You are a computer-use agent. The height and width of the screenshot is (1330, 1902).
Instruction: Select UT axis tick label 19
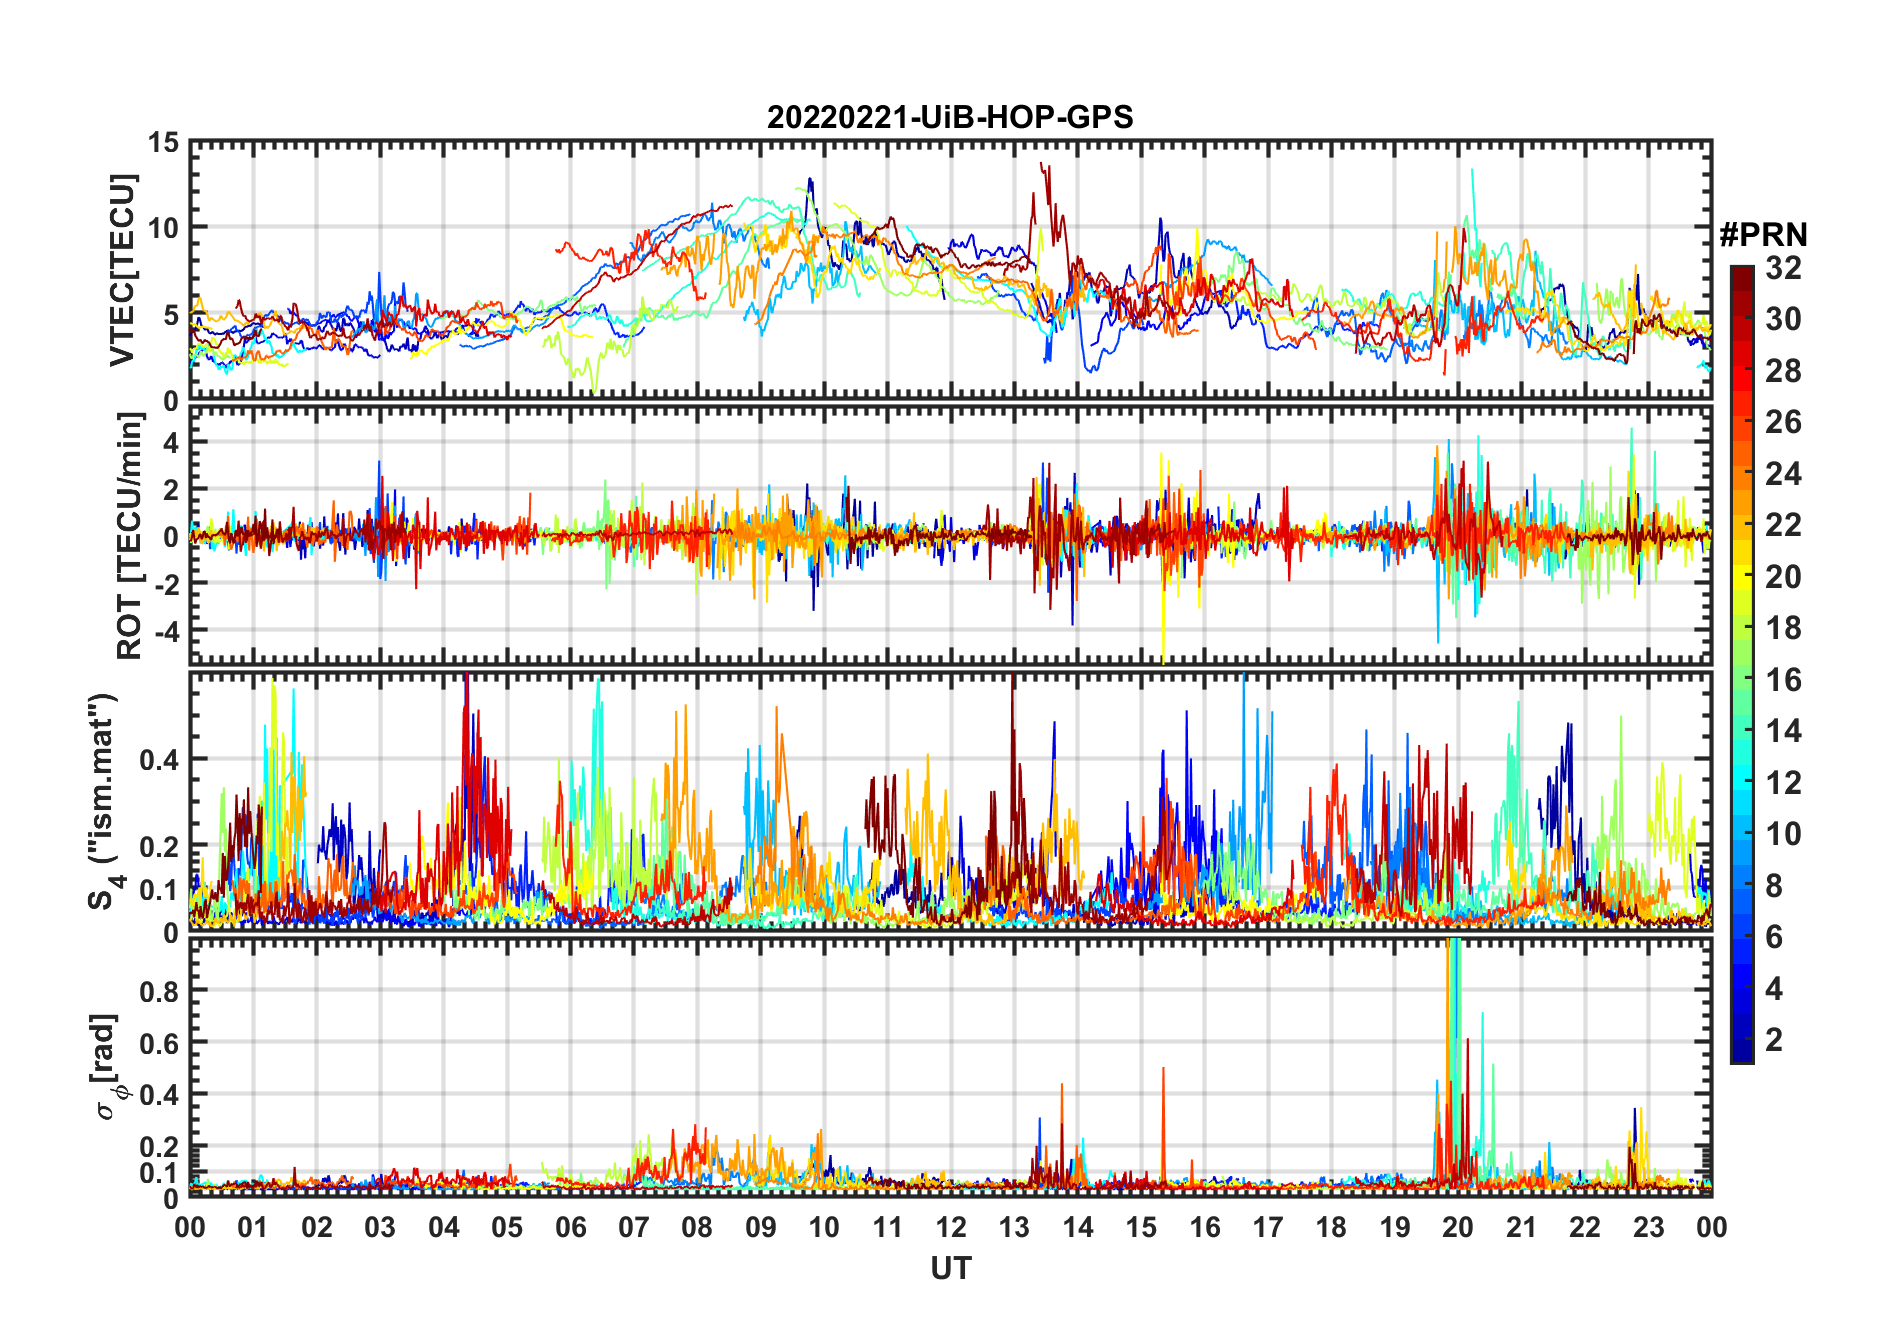click(x=1395, y=1227)
